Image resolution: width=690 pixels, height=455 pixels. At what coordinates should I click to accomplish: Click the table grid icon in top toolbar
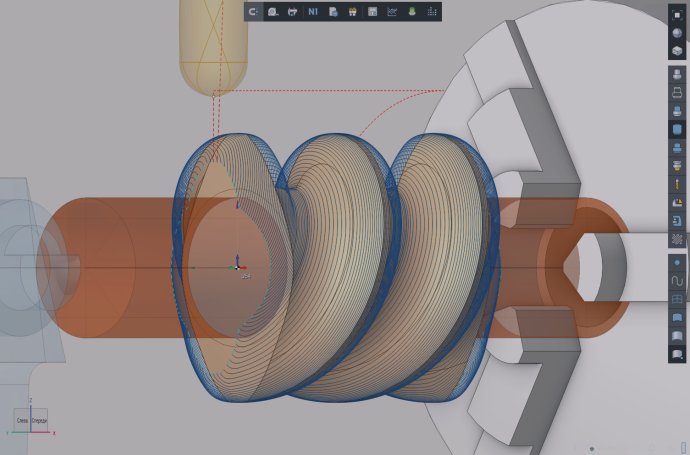tap(372, 12)
